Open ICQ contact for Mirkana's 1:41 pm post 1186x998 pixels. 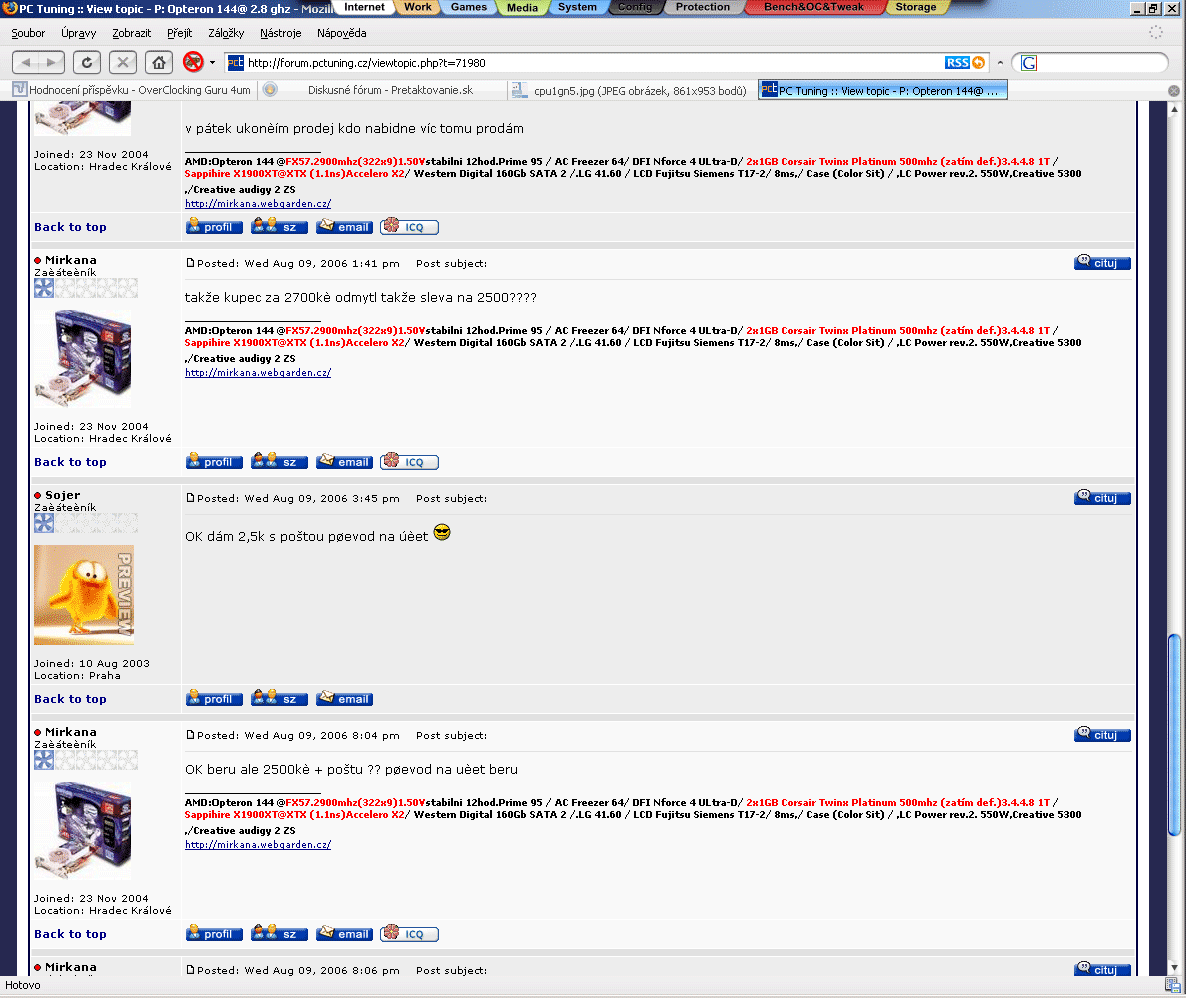tap(409, 462)
